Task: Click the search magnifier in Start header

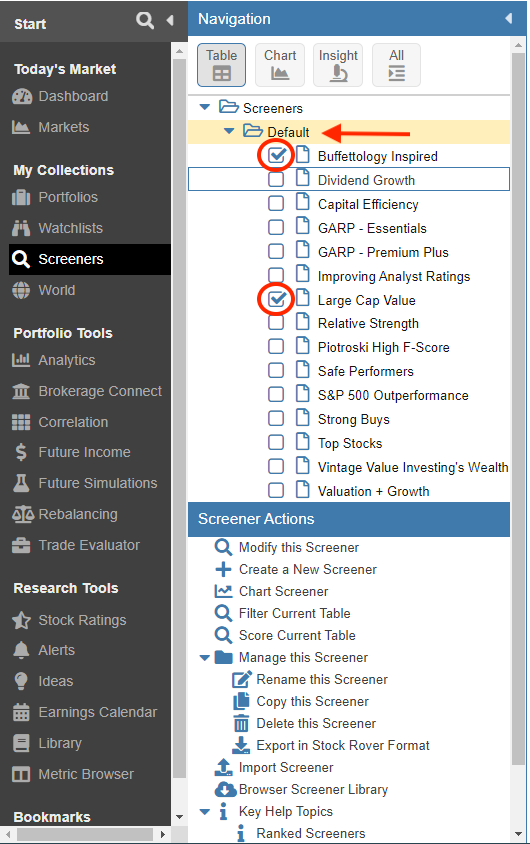Action: point(145,20)
